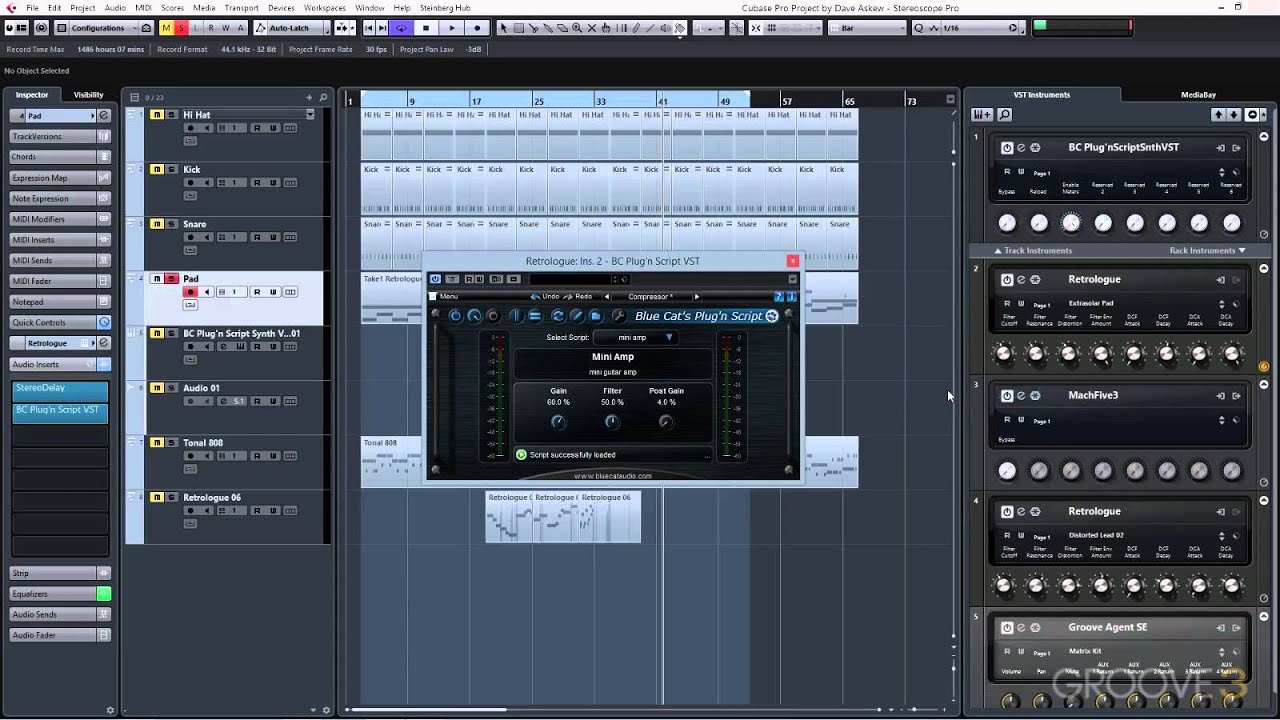Click Find Instruments magnifier in VST rack

click(x=1005, y=115)
